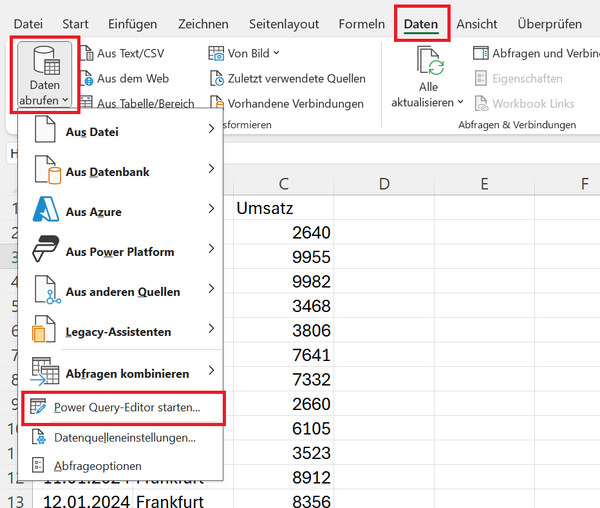Choose Abfrageoptionen menu entry

click(x=121, y=466)
